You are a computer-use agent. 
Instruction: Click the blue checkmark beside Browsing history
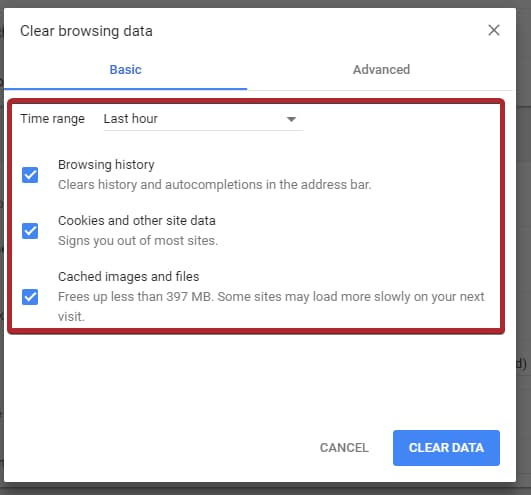(30, 175)
